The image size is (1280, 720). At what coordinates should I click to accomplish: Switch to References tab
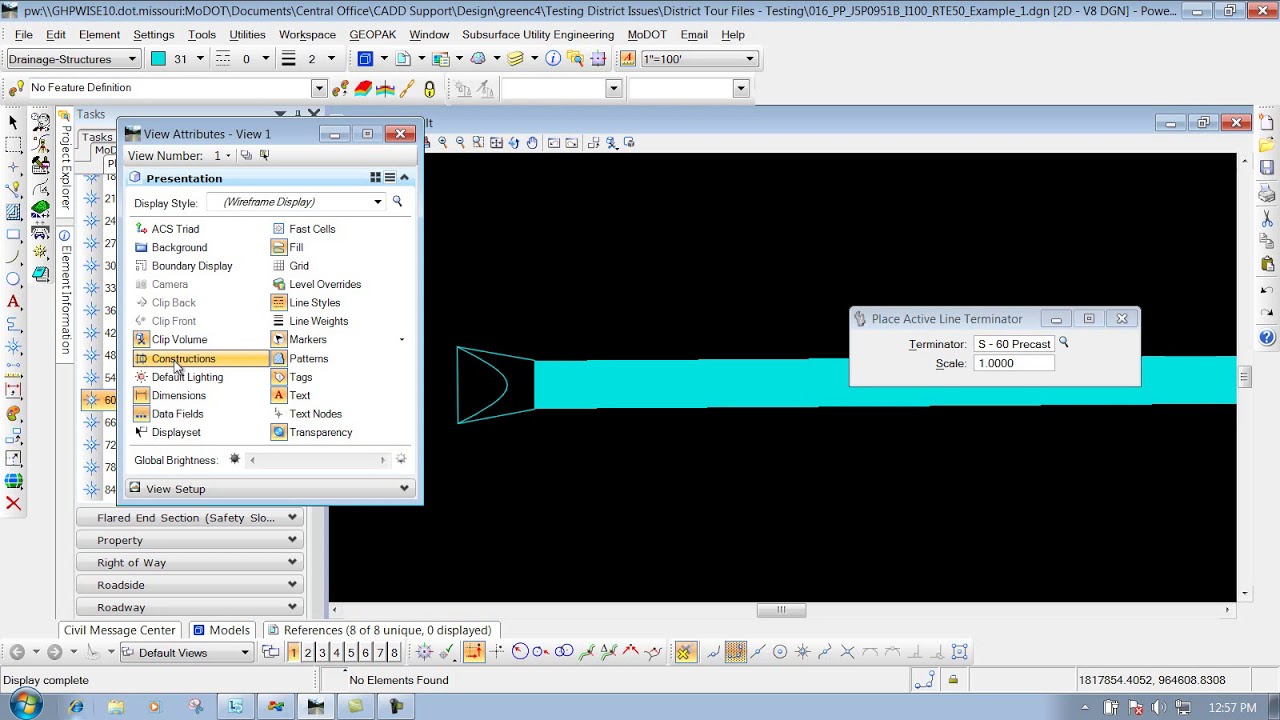(379, 630)
